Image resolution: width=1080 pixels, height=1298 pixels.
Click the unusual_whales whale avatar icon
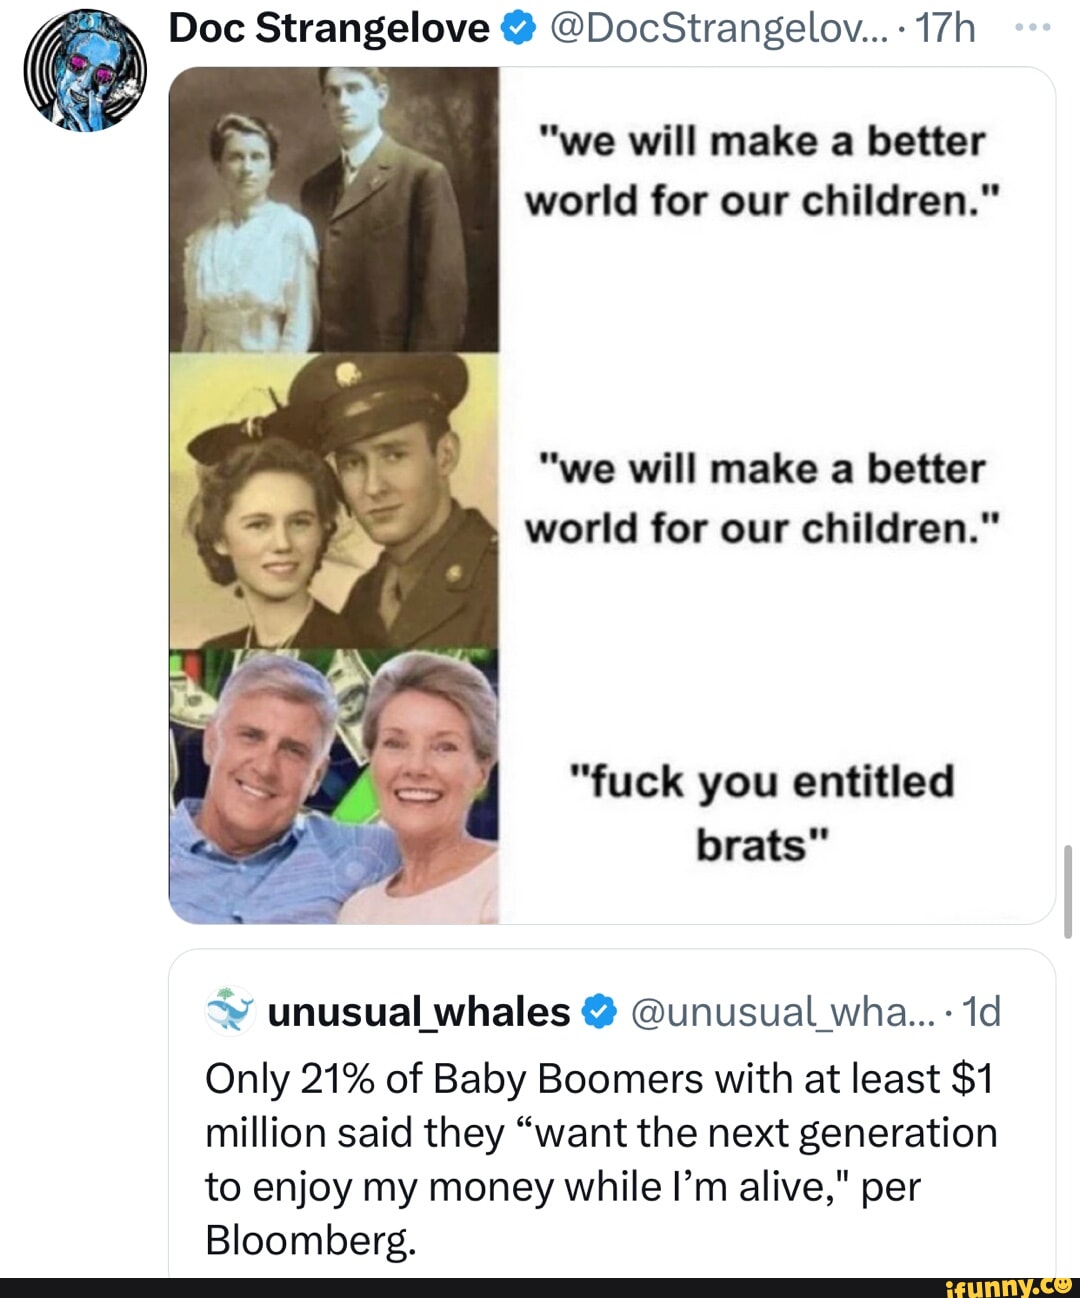(230, 1011)
